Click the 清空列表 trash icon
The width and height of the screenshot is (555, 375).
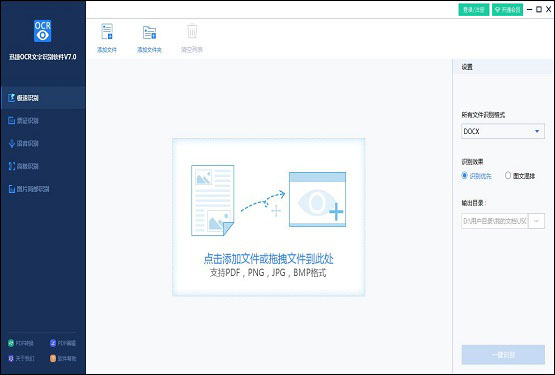point(192,38)
